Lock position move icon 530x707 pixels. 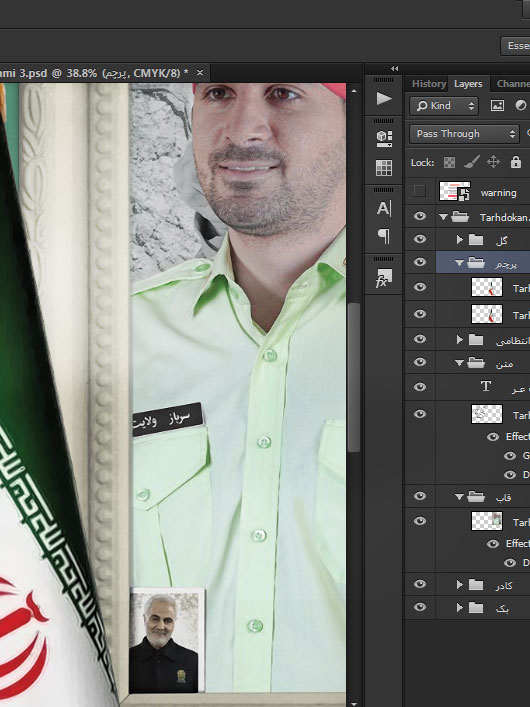(x=493, y=162)
